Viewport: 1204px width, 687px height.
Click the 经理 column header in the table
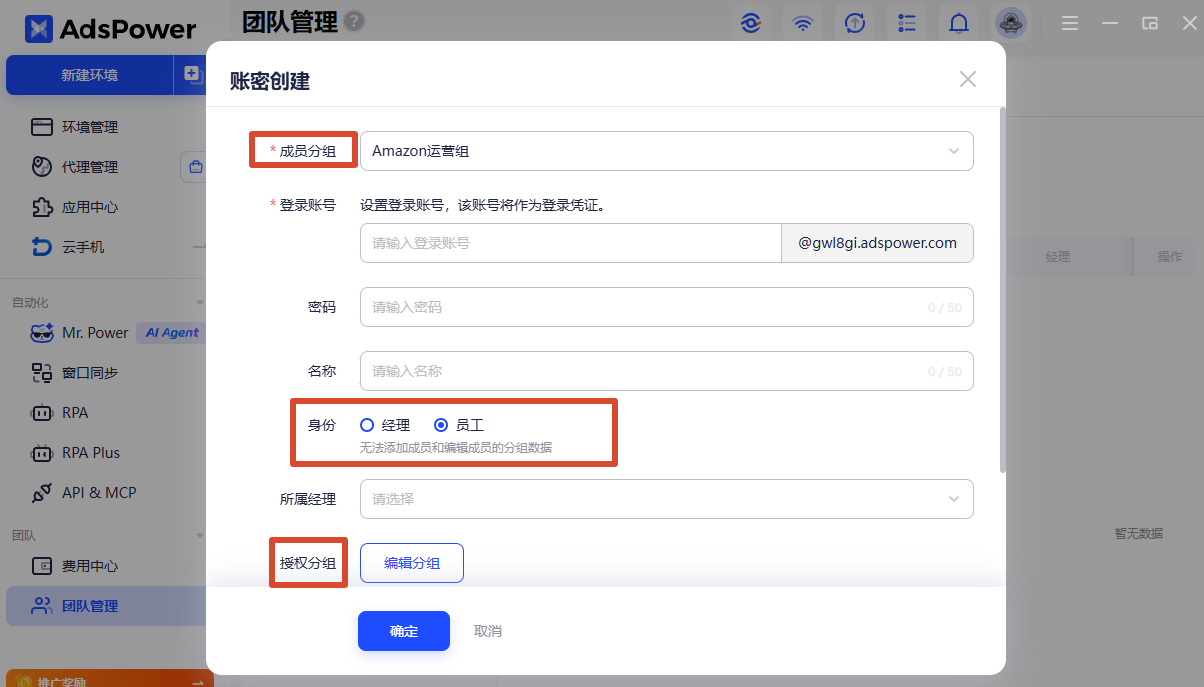(1057, 257)
